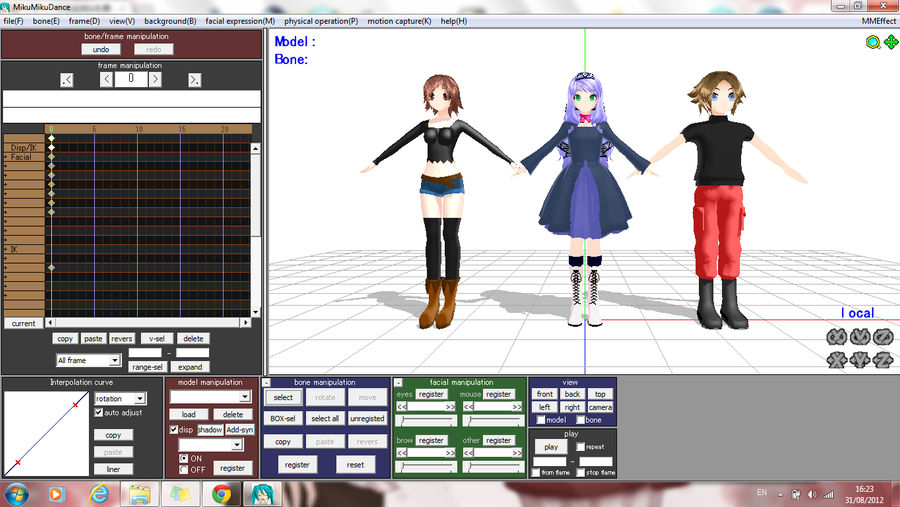Click the brow facial slider track
Viewport: 900px width, 507px height.
coord(426,467)
